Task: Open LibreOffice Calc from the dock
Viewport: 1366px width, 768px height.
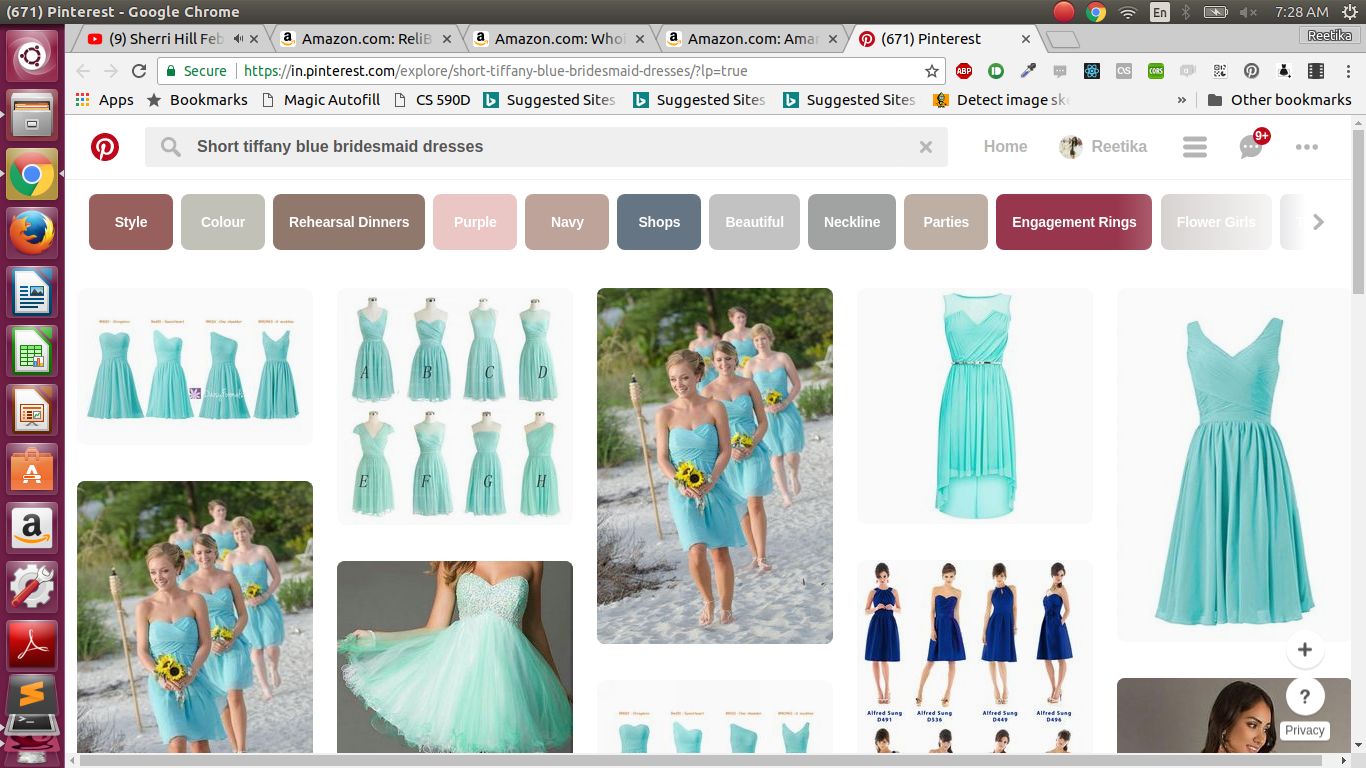Action: pyautogui.click(x=32, y=351)
